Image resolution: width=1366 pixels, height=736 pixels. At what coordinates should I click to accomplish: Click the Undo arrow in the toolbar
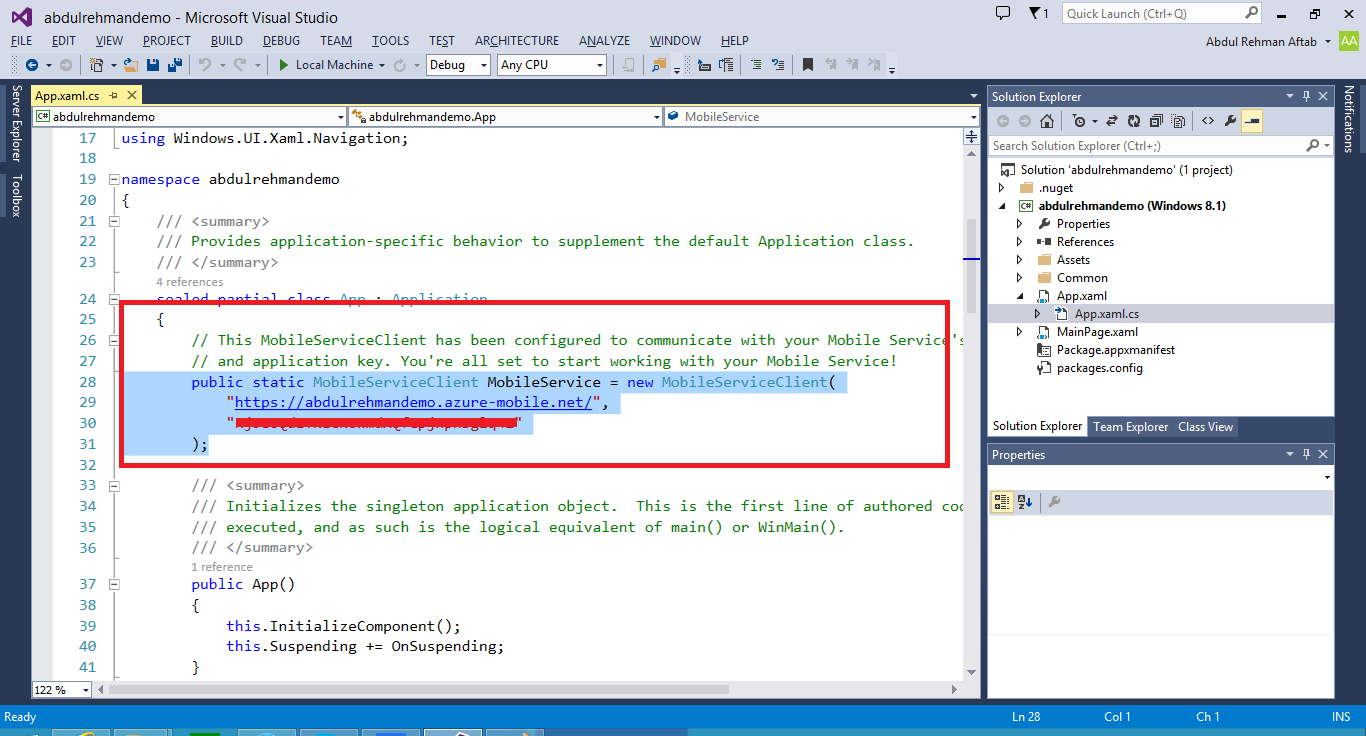[204, 65]
